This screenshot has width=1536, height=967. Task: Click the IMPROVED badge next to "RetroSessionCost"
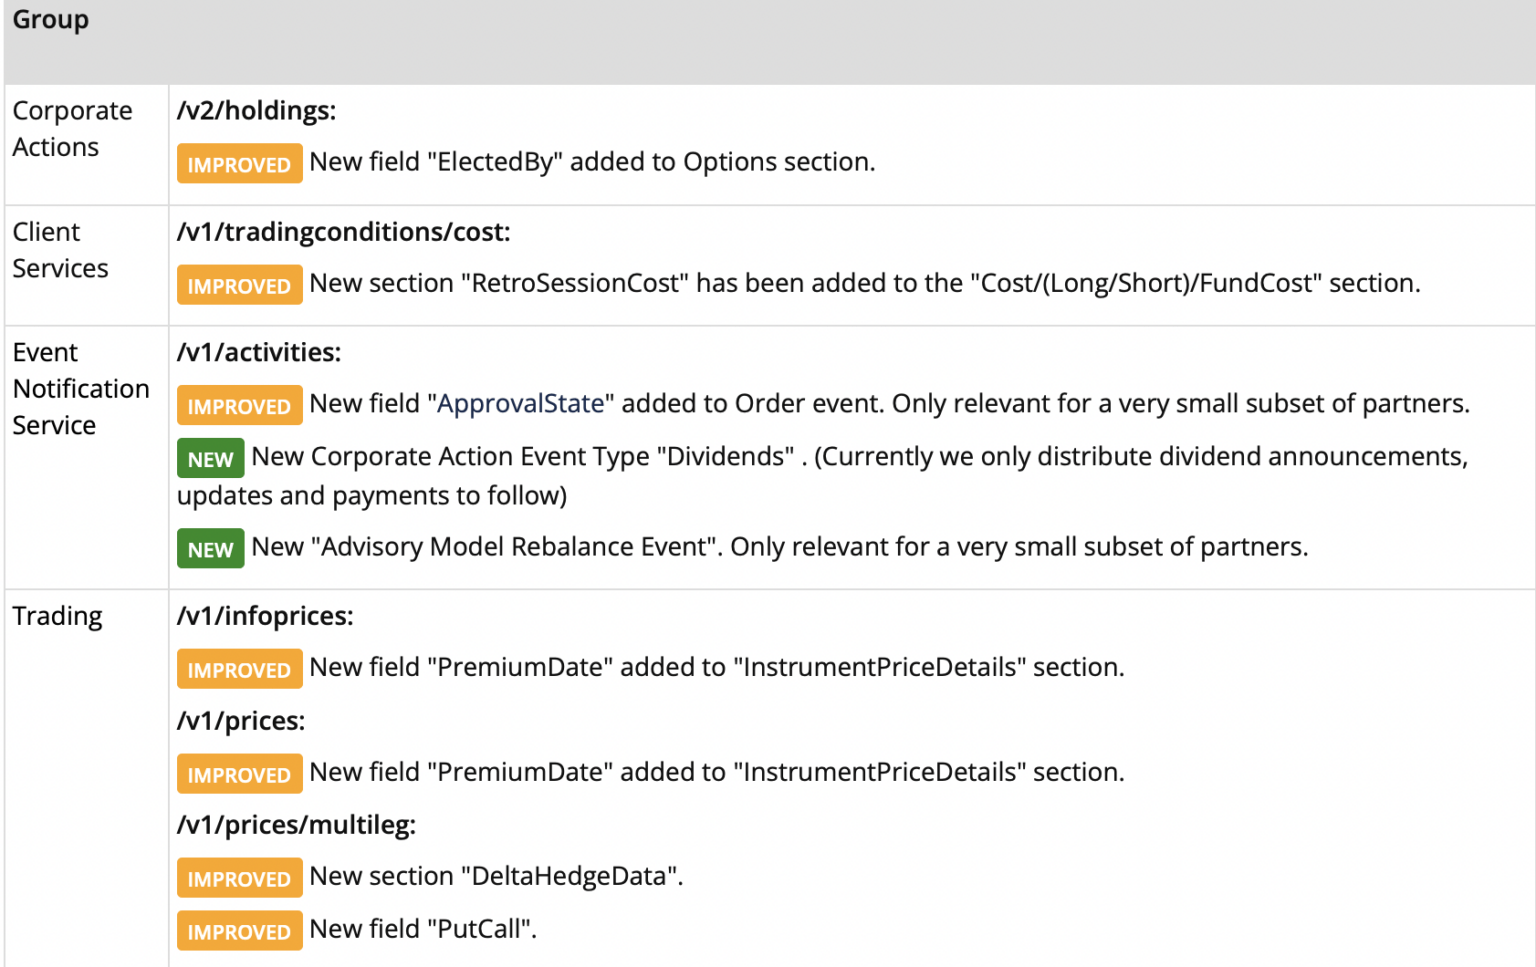click(x=239, y=285)
